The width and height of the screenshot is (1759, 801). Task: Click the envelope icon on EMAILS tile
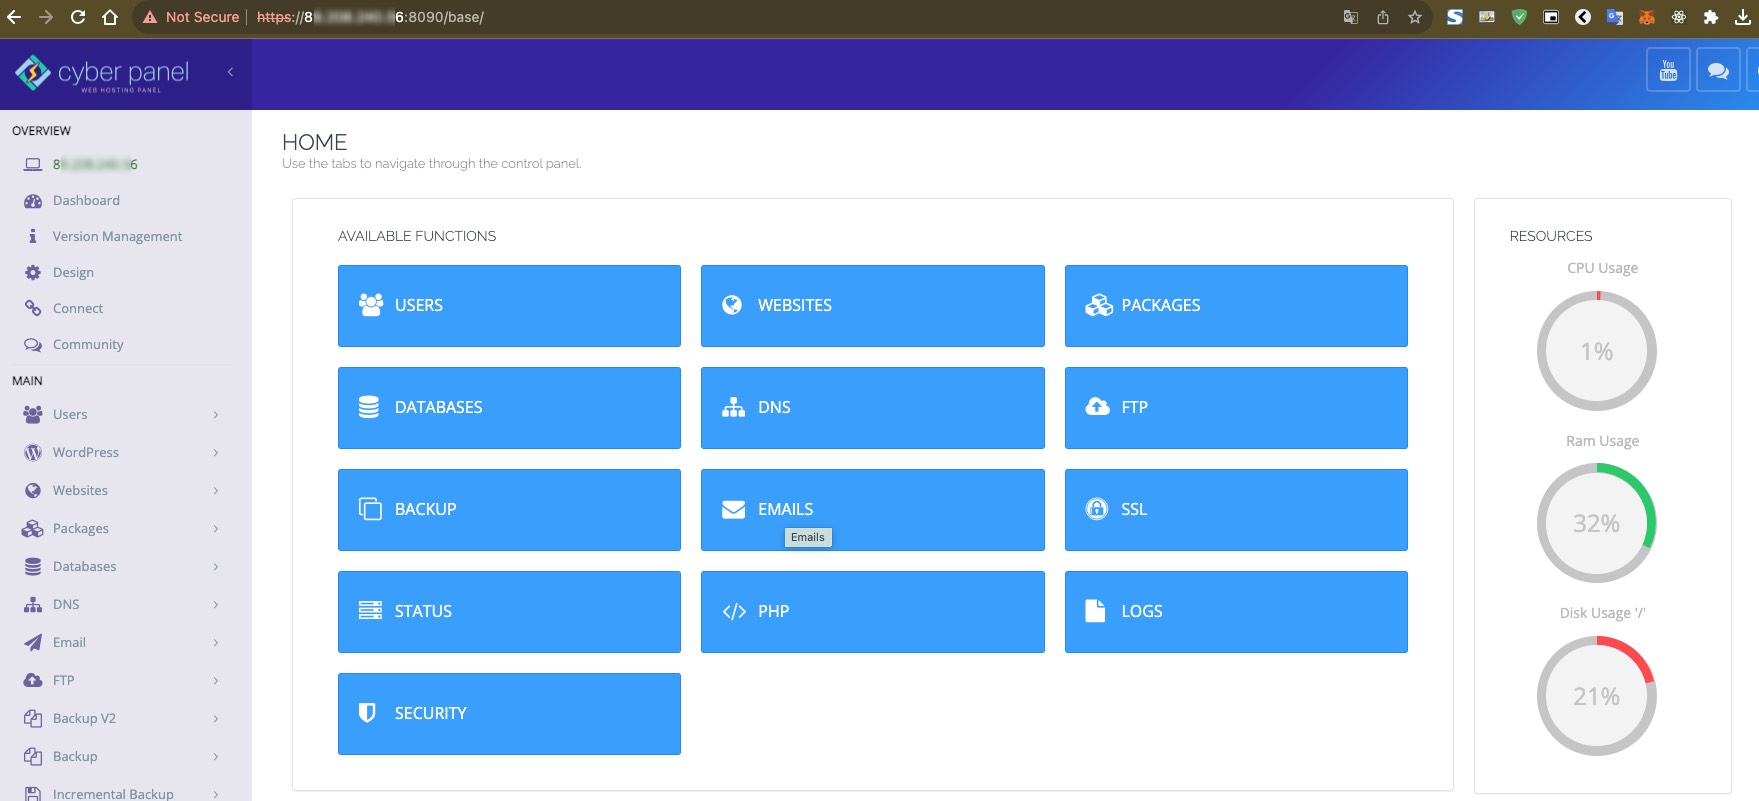coord(733,510)
